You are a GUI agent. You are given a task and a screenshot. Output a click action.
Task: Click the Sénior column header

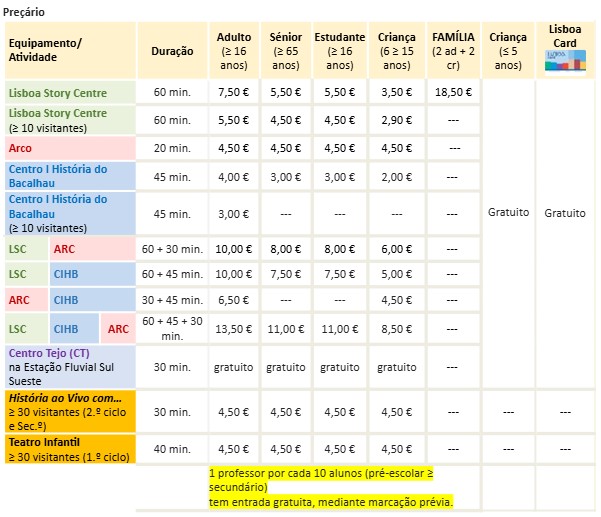tap(286, 51)
